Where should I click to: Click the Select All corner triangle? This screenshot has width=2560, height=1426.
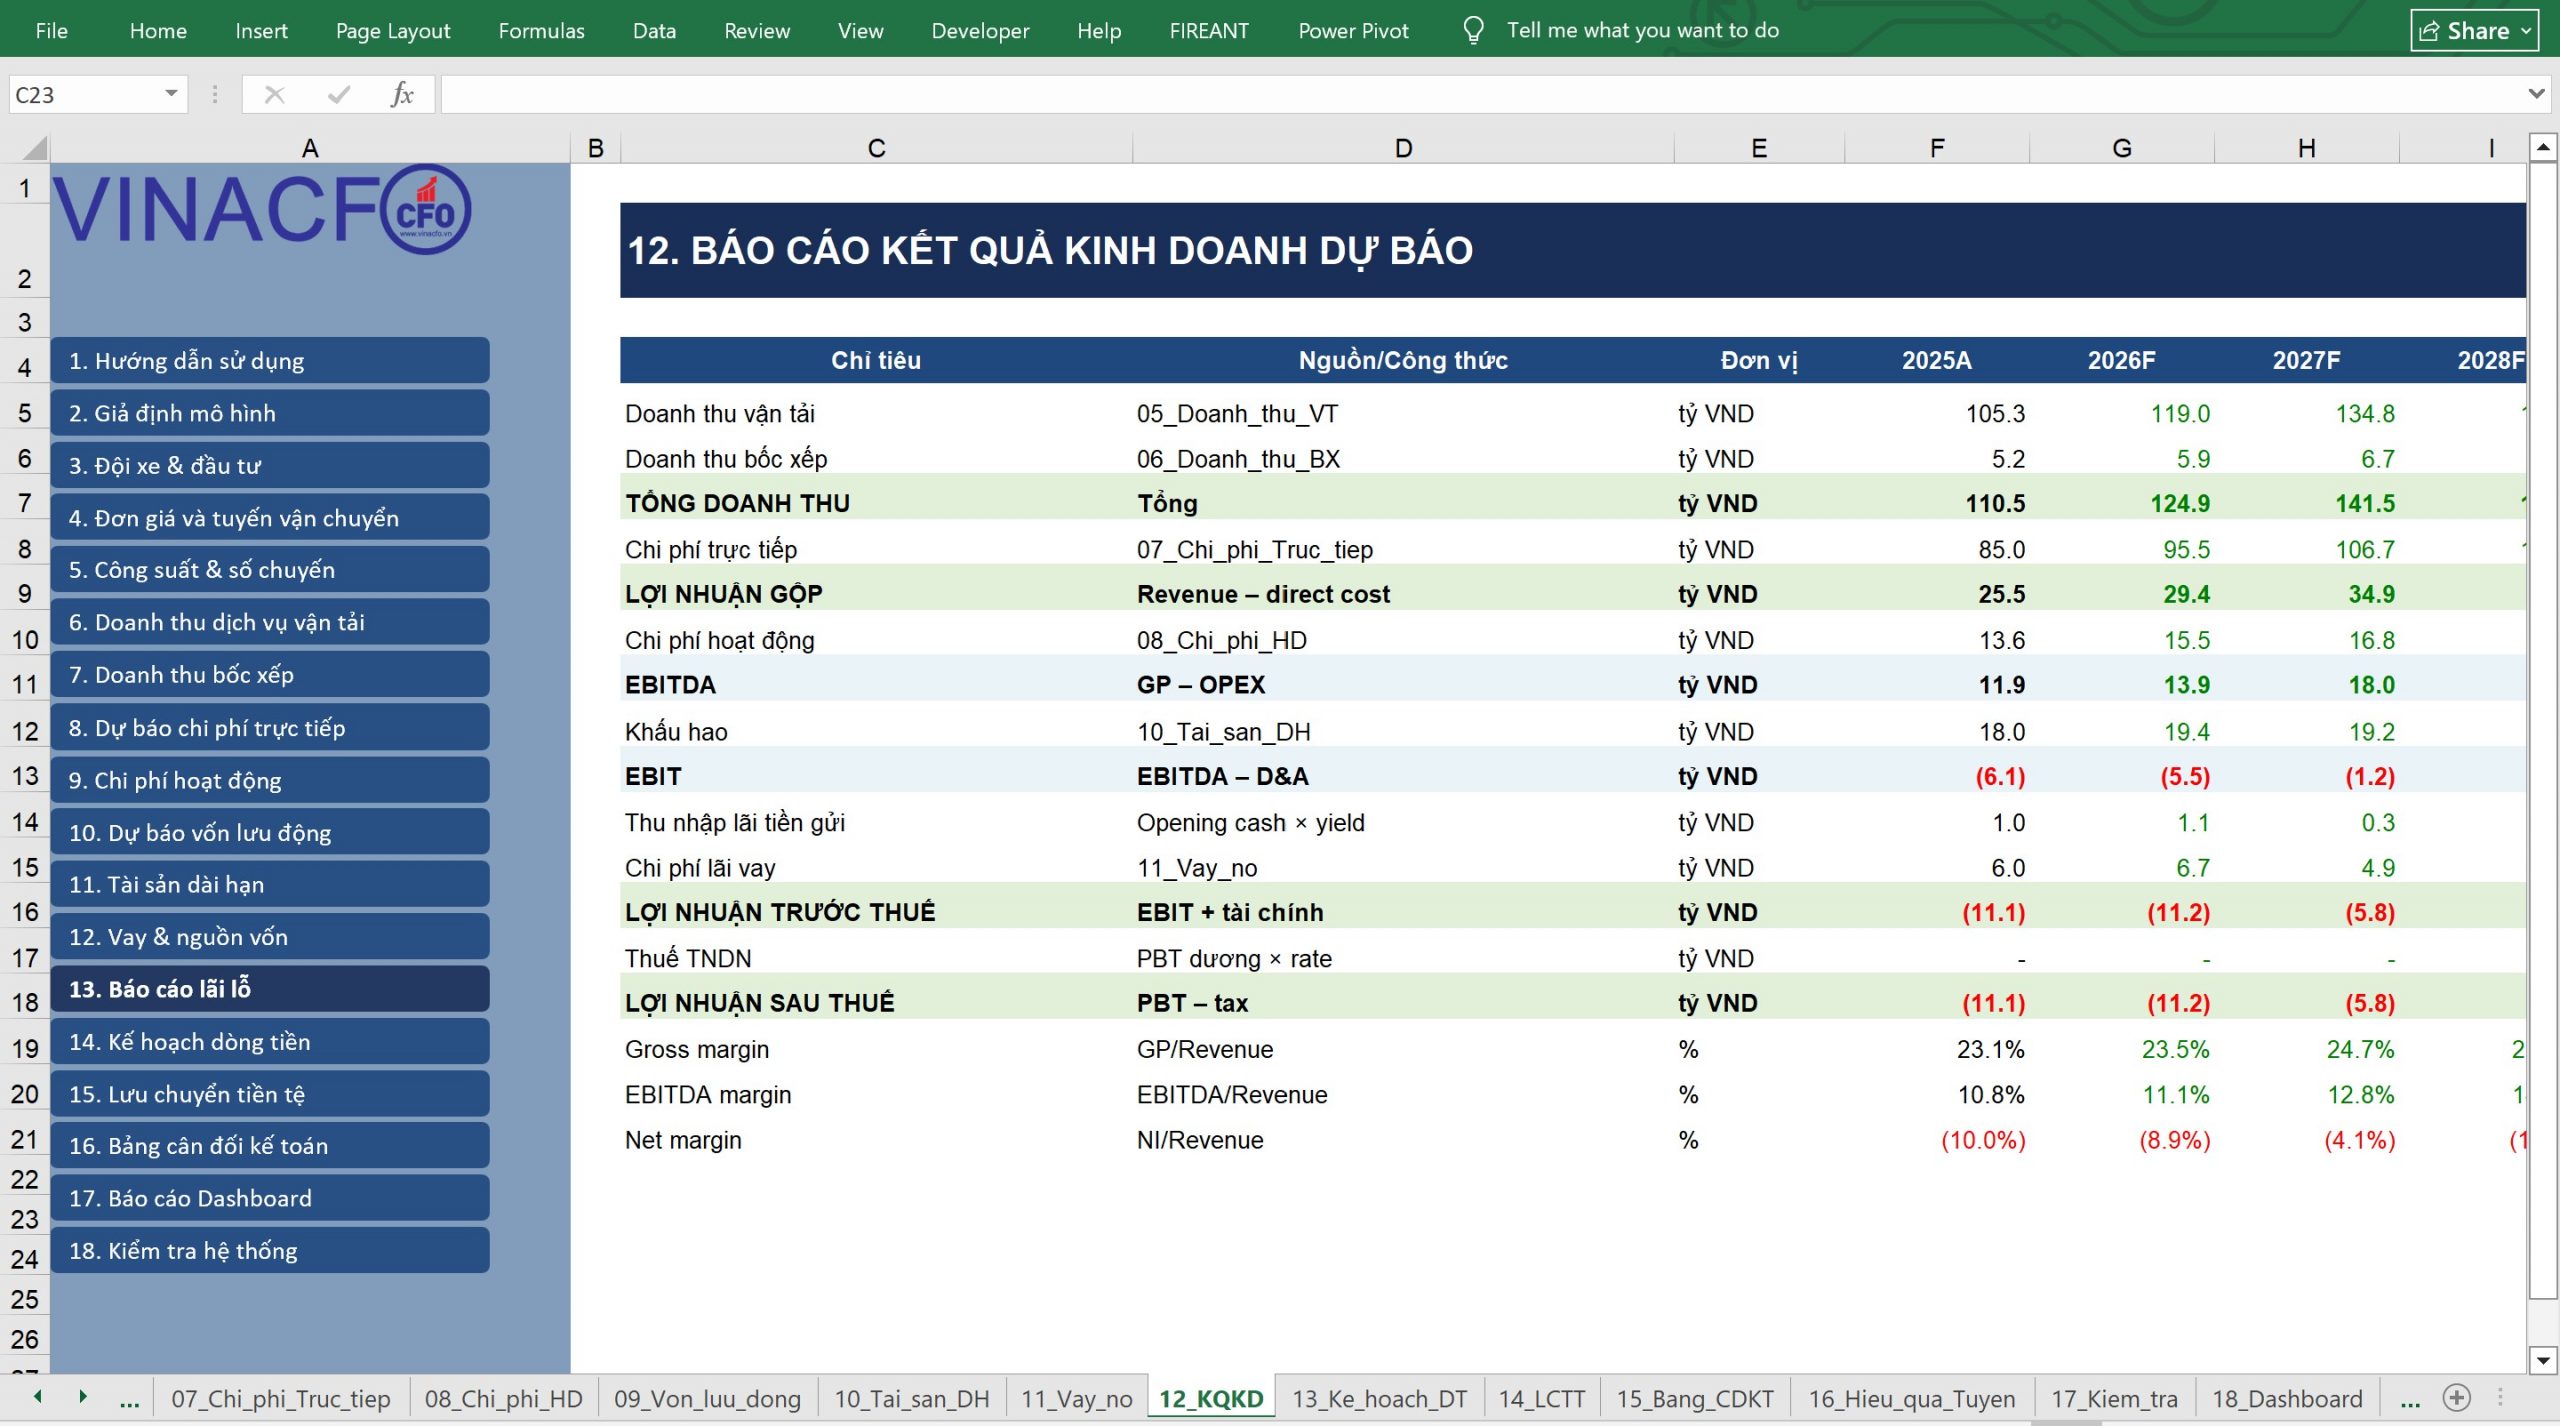(35, 148)
